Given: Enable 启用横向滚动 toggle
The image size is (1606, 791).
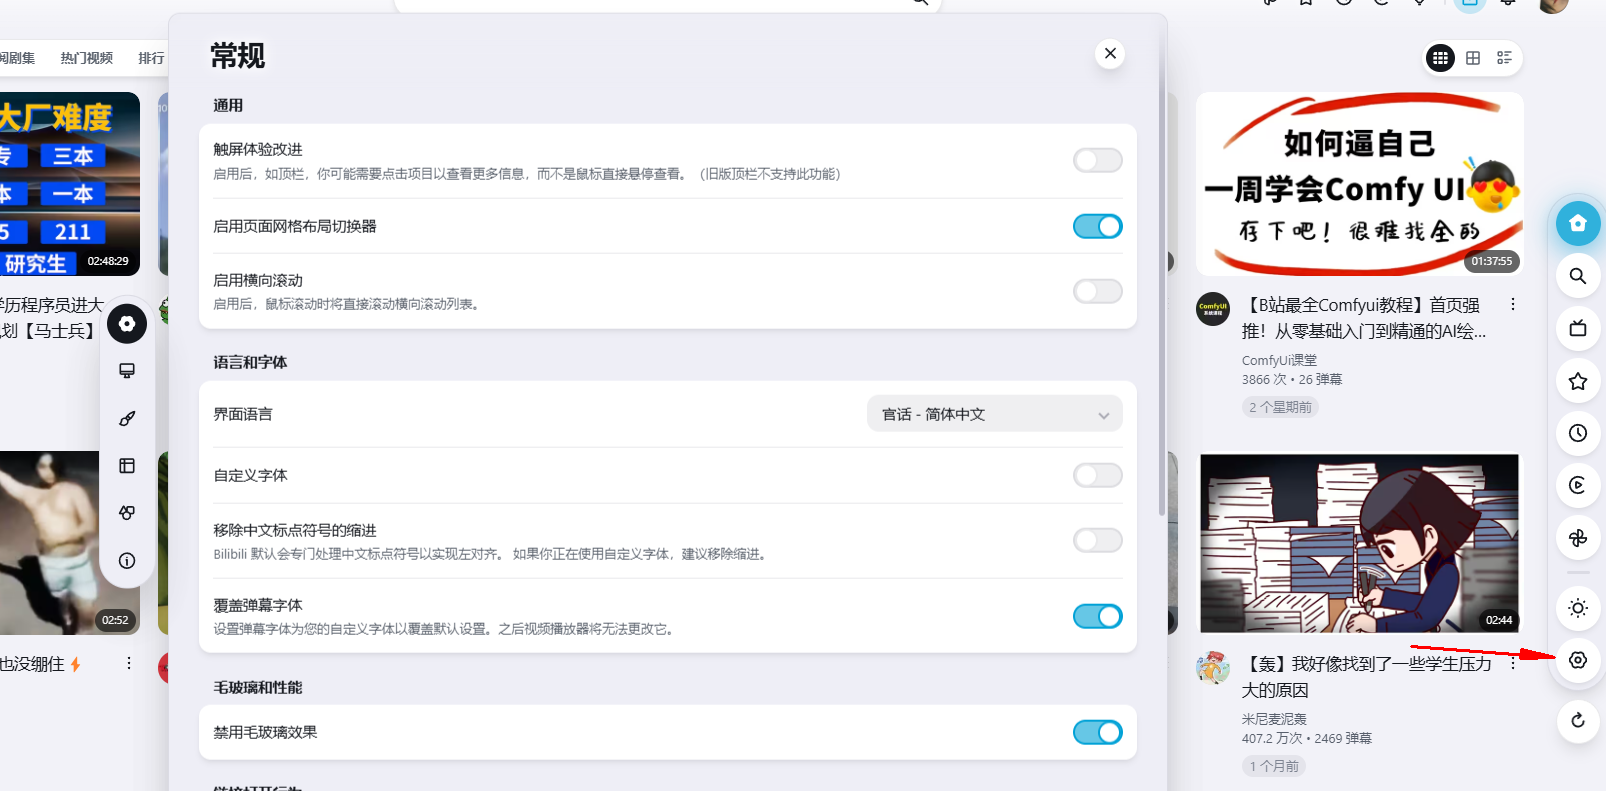Looking at the screenshot, I should tap(1098, 291).
